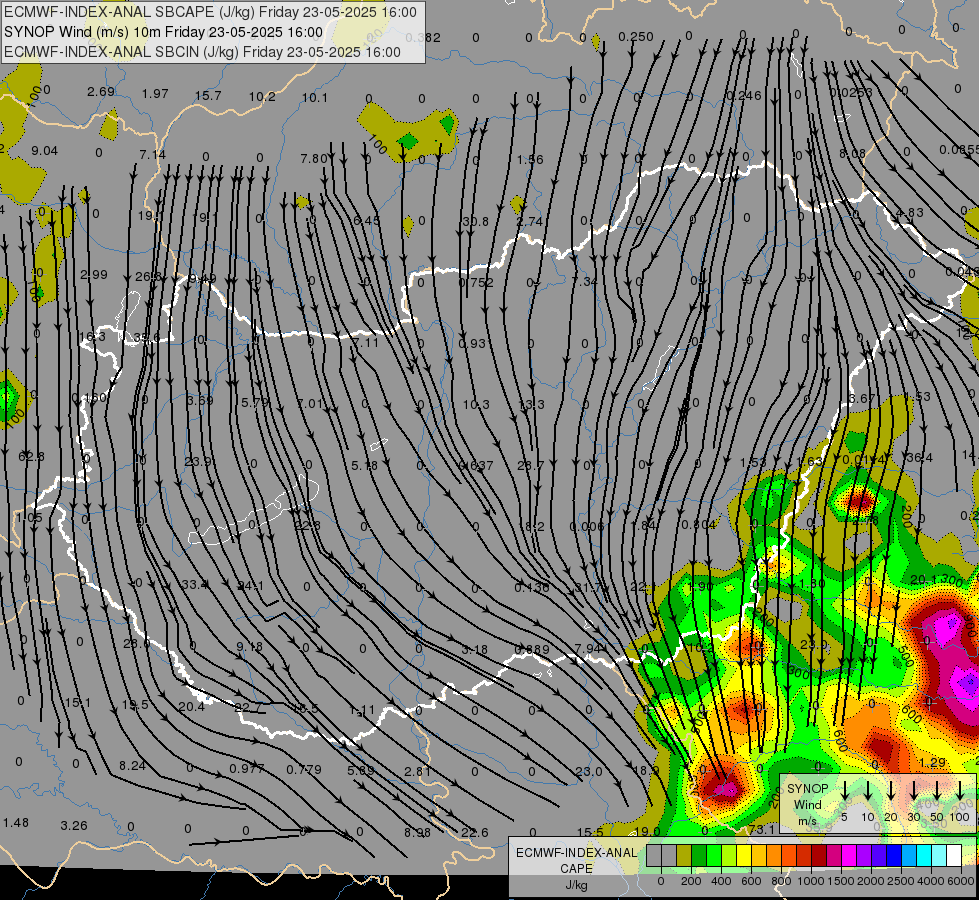Click the map value '1.29'
This screenshot has height=900, width=979.
coord(932,763)
